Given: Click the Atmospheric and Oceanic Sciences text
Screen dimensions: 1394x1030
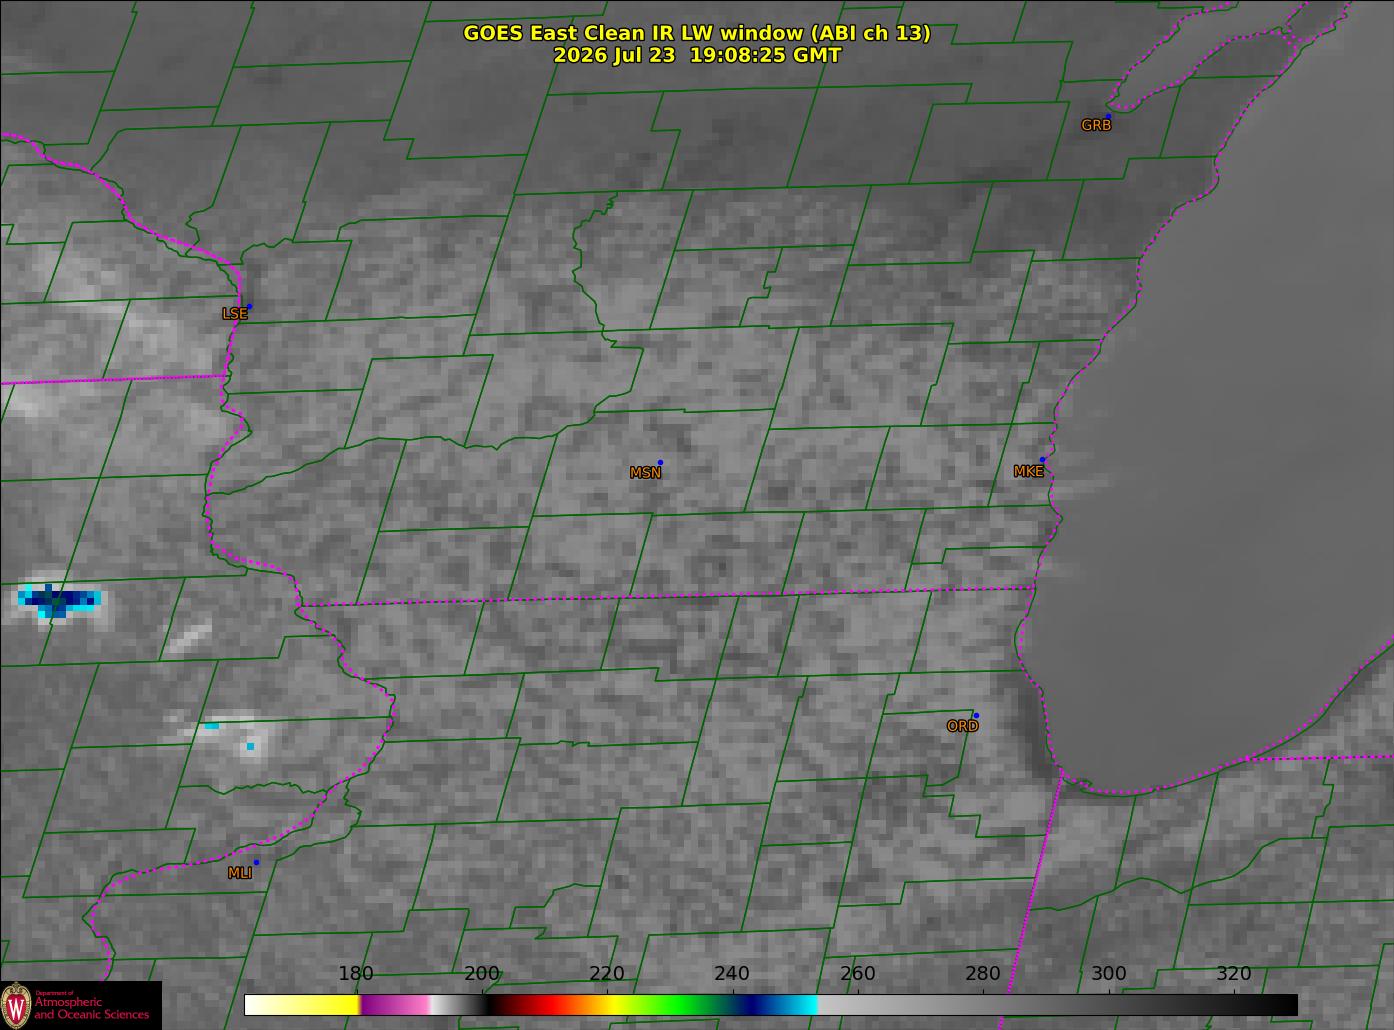Looking at the screenshot, I should (x=91, y=1008).
